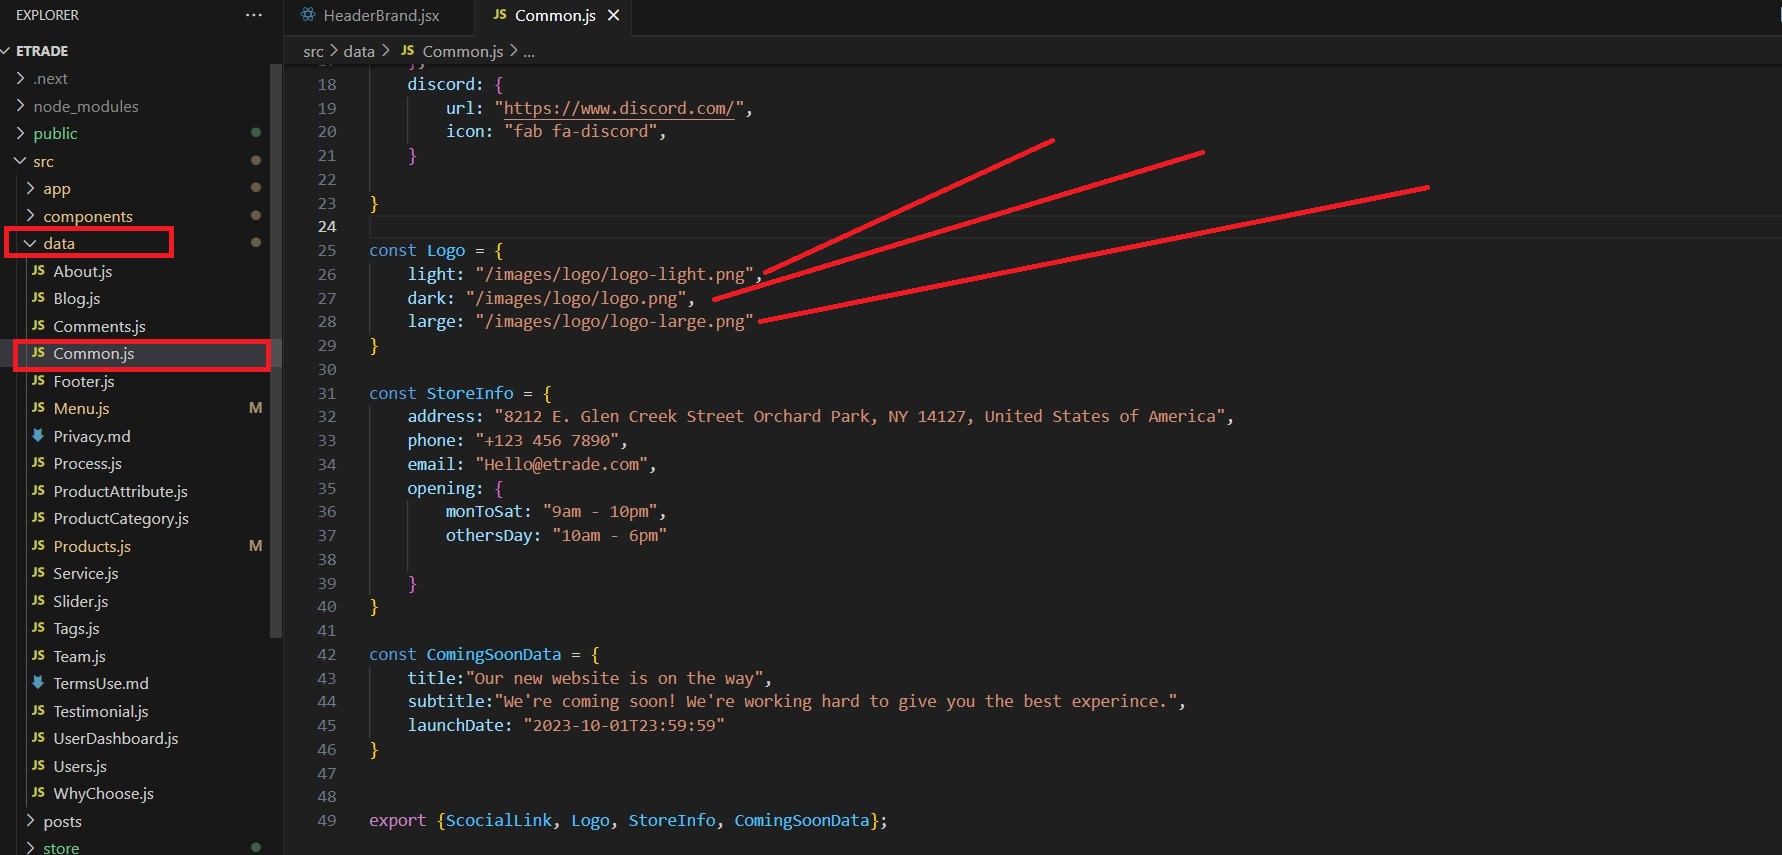Click the React icon on HeaderBrand.jsx tab
Image resolution: width=1782 pixels, height=855 pixels.
tap(308, 15)
